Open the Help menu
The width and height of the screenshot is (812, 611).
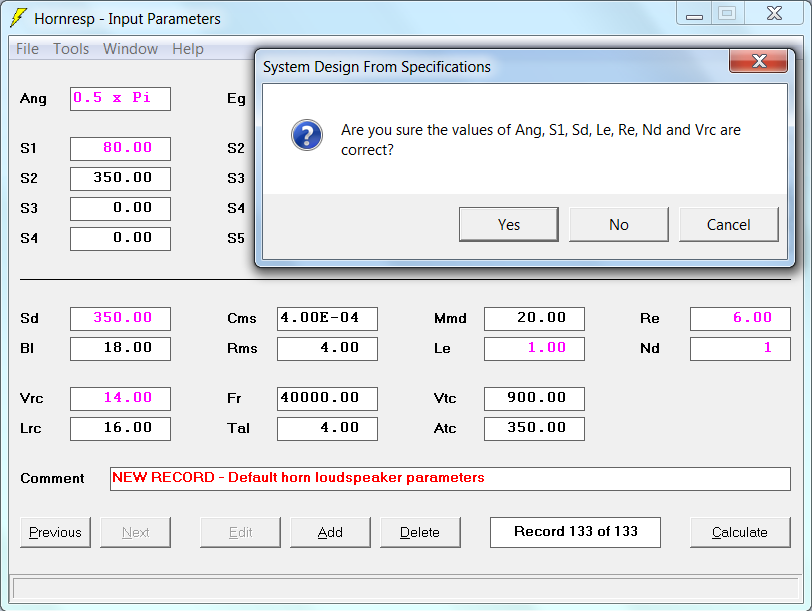tap(188, 49)
